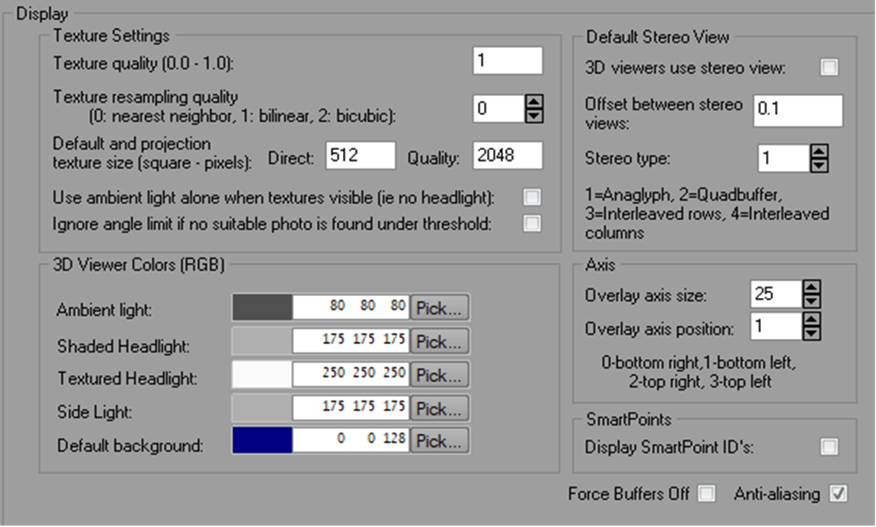Pick a color for Textured Headlight
The height and width of the screenshot is (527, 876).
coord(439,375)
